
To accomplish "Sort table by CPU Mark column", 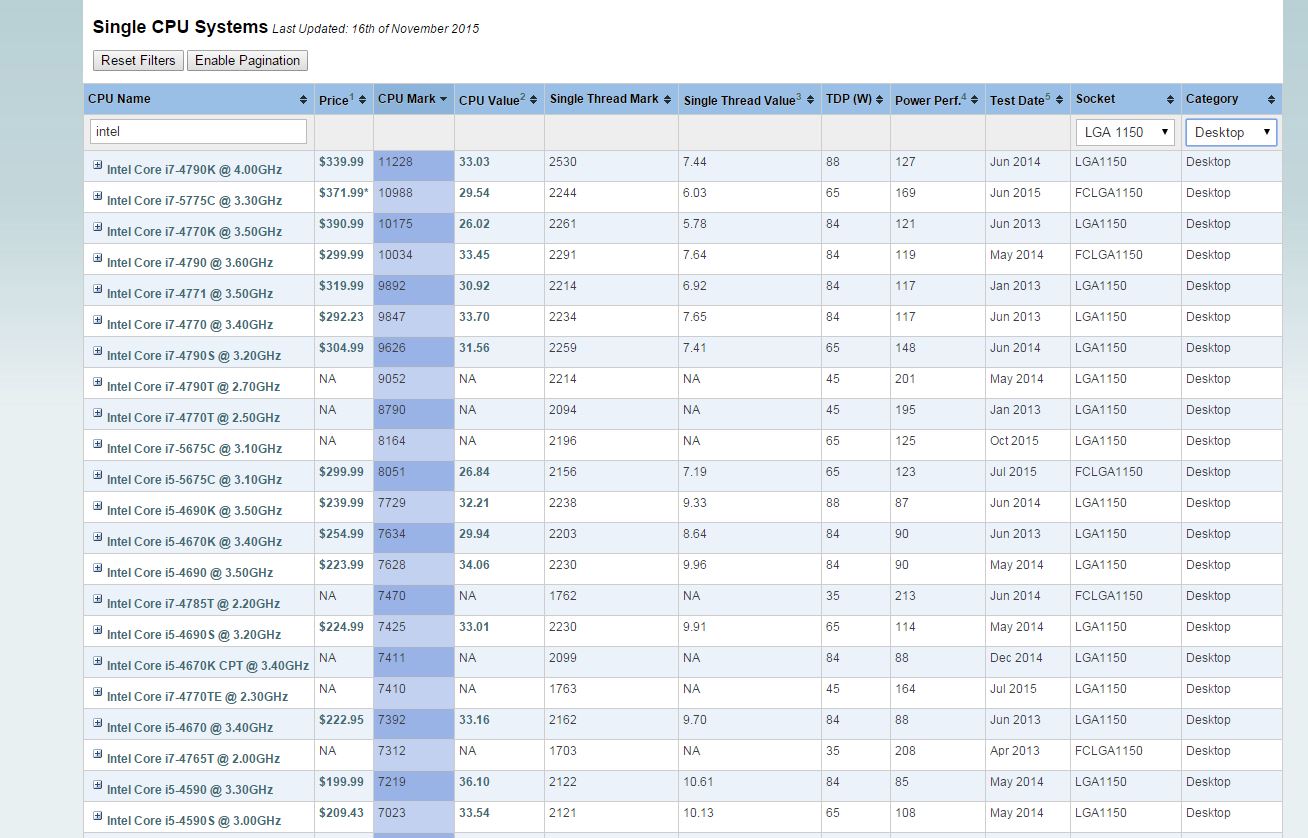I will [x=413, y=99].
